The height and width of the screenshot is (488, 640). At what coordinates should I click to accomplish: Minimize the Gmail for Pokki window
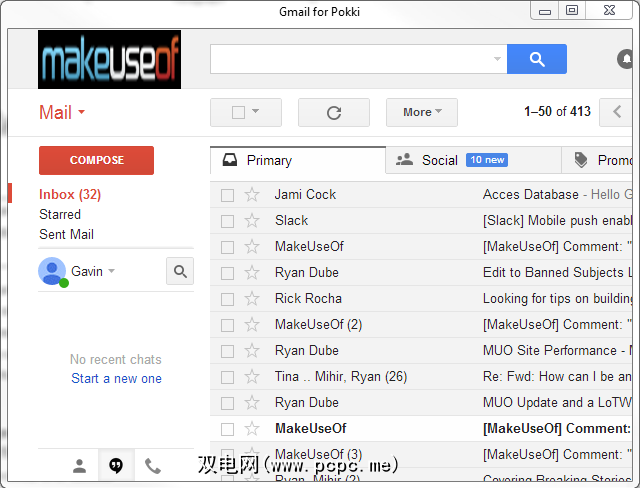click(x=545, y=11)
